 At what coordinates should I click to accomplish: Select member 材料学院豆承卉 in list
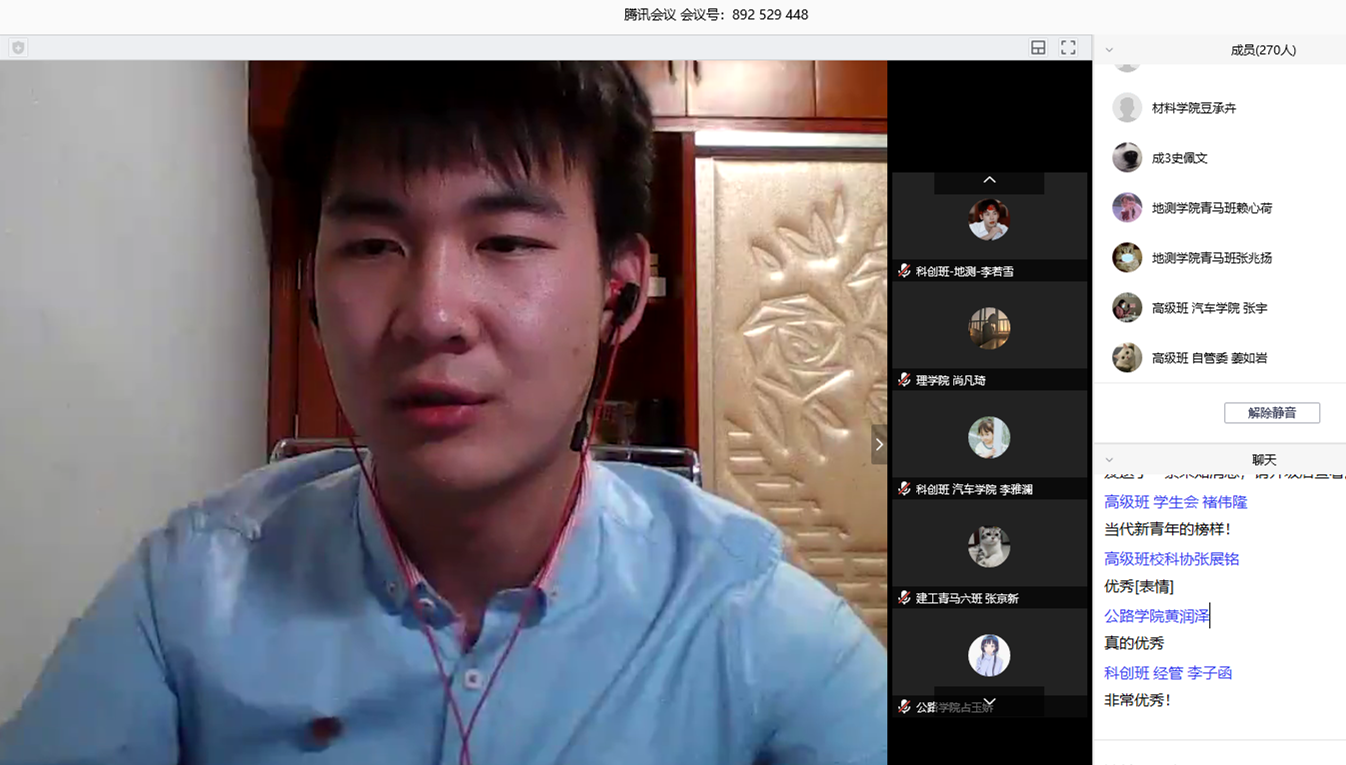point(1194,108)
